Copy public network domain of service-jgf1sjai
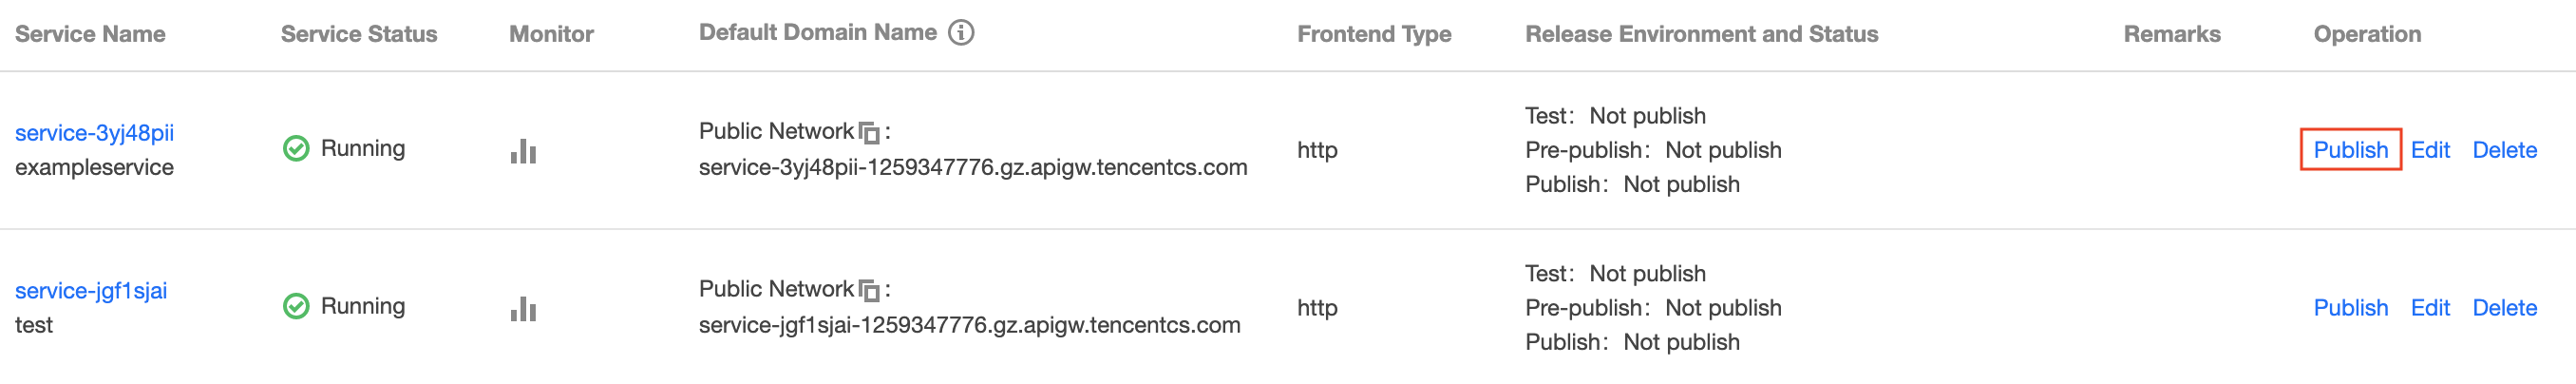The height and width of the screenshot is (384, 2576). [x=870, y=291]
